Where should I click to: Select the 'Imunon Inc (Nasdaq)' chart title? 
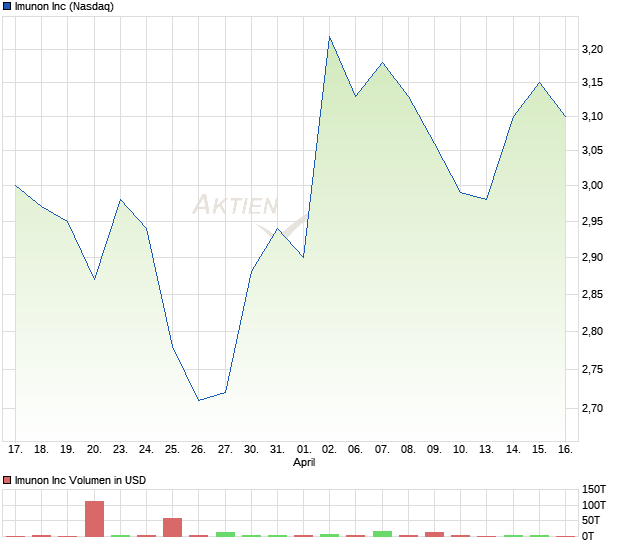point(64,6)
